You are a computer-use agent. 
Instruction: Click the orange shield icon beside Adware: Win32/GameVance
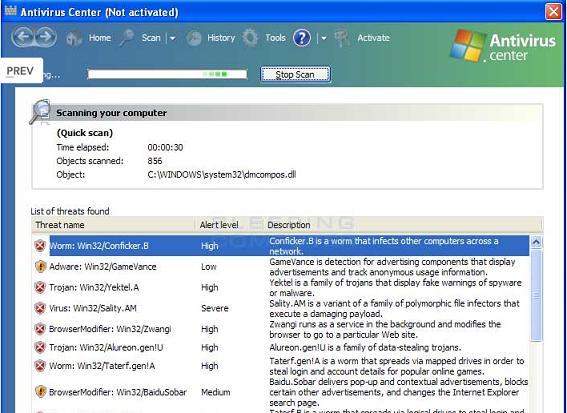click(40, 267)
